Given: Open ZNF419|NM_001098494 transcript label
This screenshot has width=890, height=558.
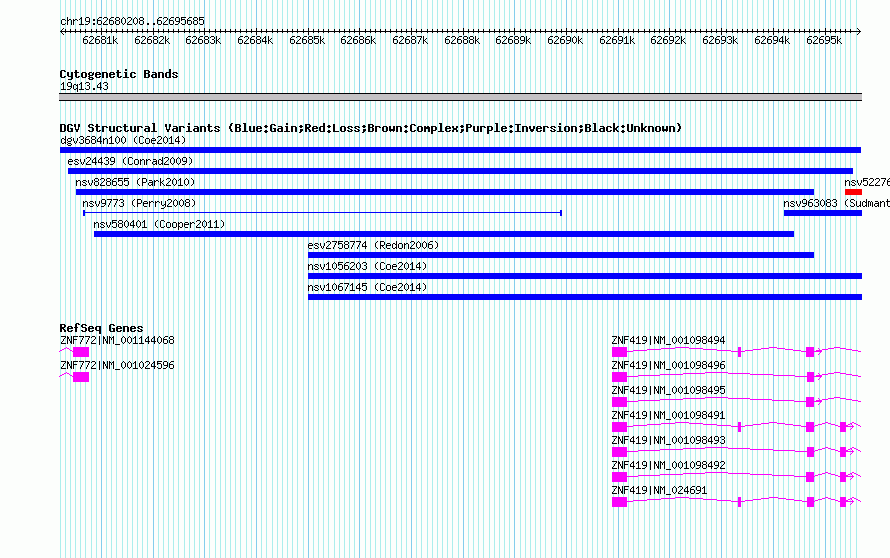Looking at the screenshot, I should coord(668,340).
